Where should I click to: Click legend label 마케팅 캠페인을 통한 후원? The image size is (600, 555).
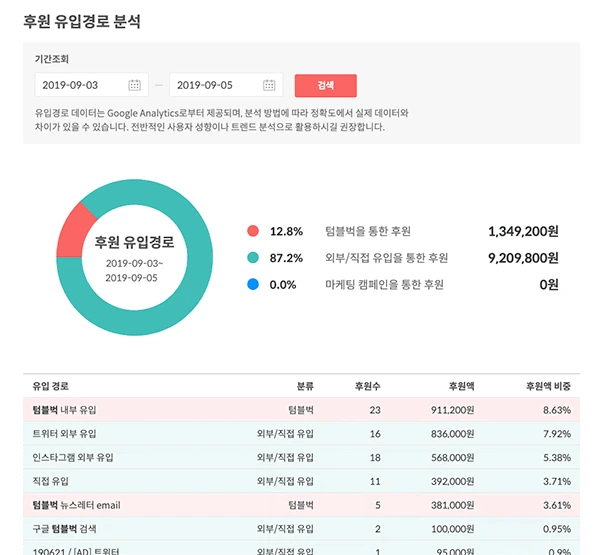click(x=384, y=285)
